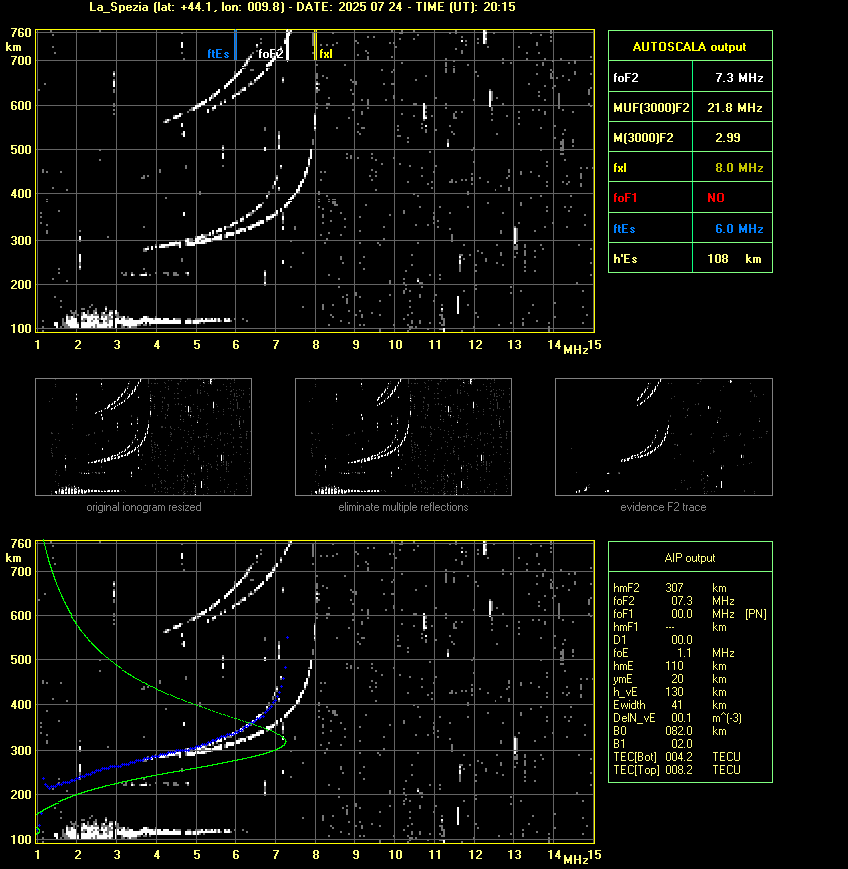Click the La_Spezia date and time title

pyautogui.click(x=302, y=7)
